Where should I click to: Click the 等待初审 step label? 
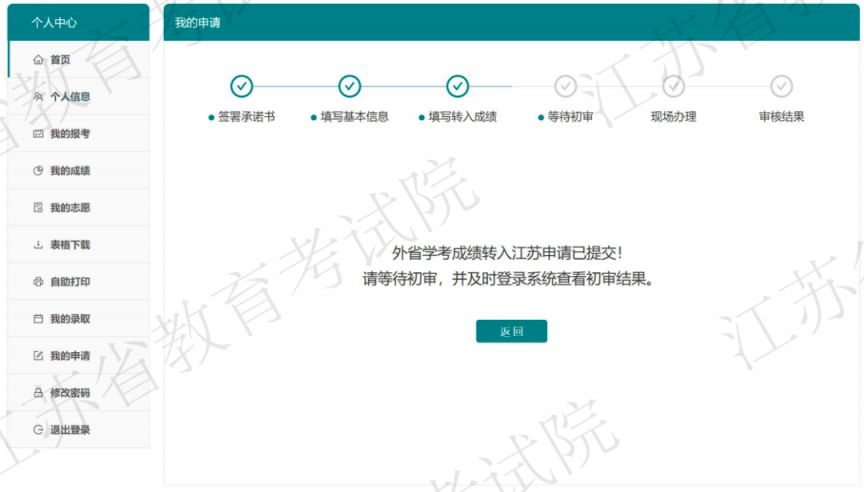pos(570,116)
